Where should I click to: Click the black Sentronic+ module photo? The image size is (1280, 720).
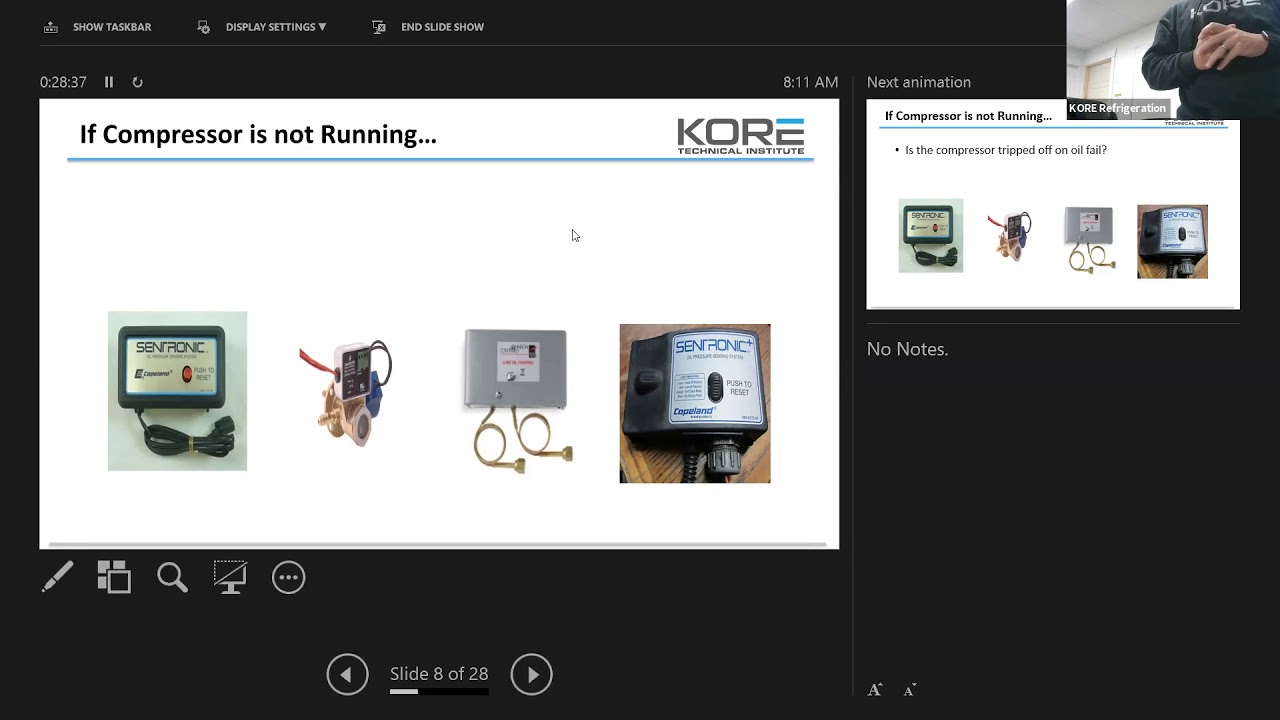coord(695,403)
